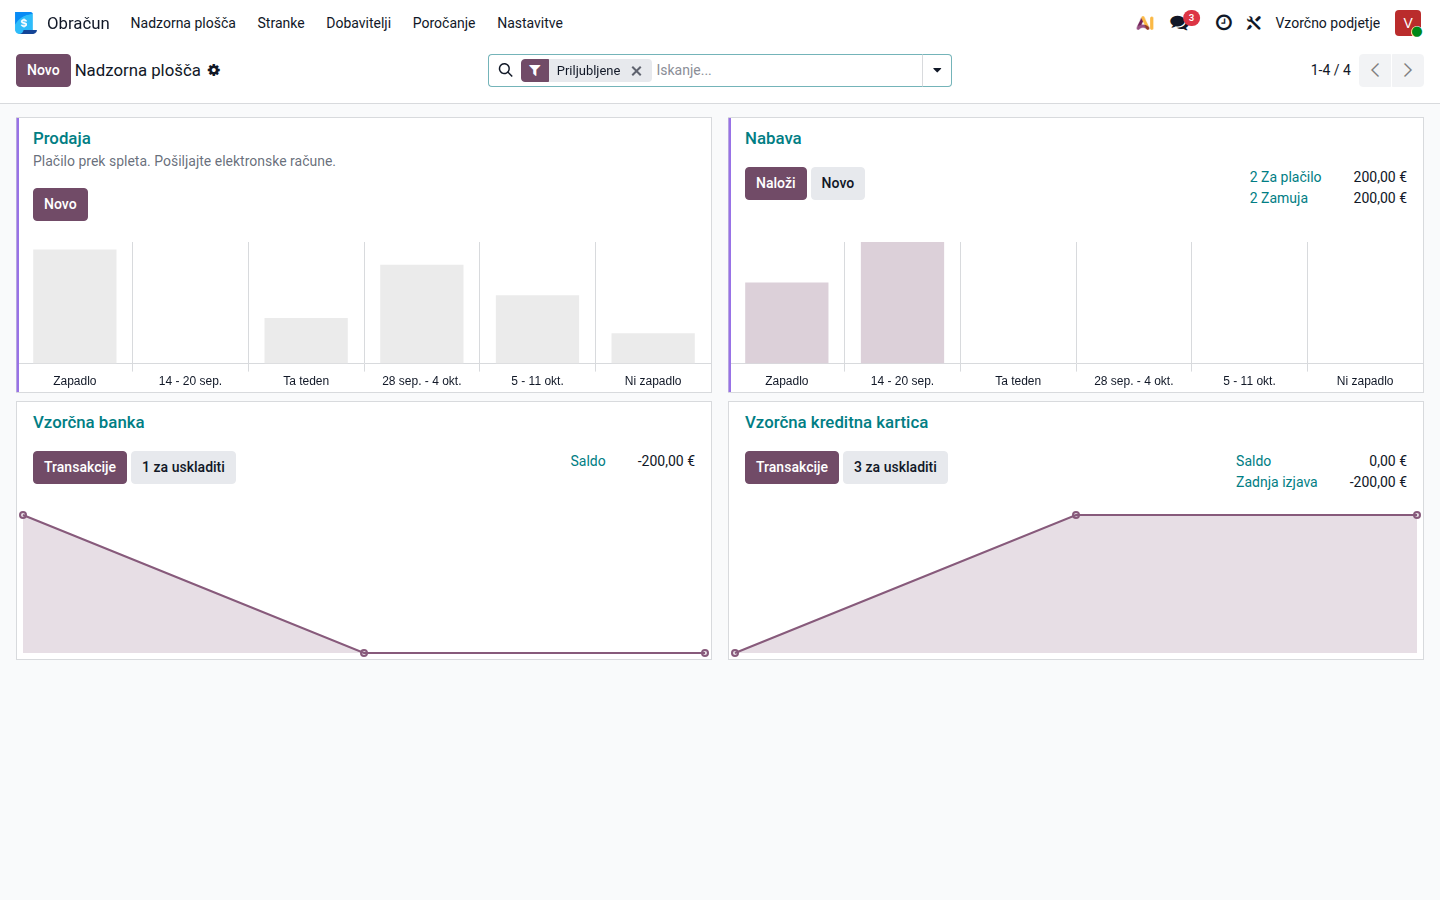Open the user avatar menu
The width and height of the screenshot is (1440, 900).
[1408, 23]
